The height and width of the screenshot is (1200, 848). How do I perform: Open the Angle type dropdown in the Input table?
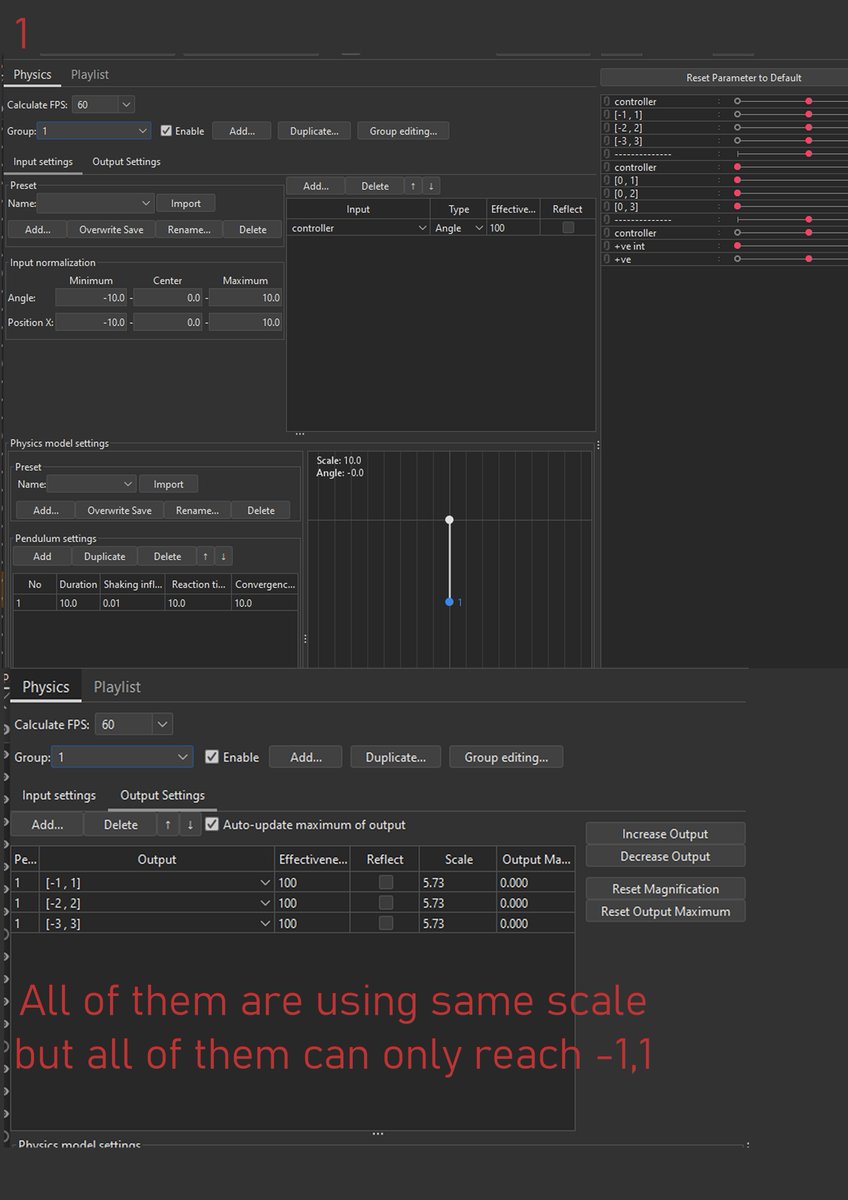[479, 228]
